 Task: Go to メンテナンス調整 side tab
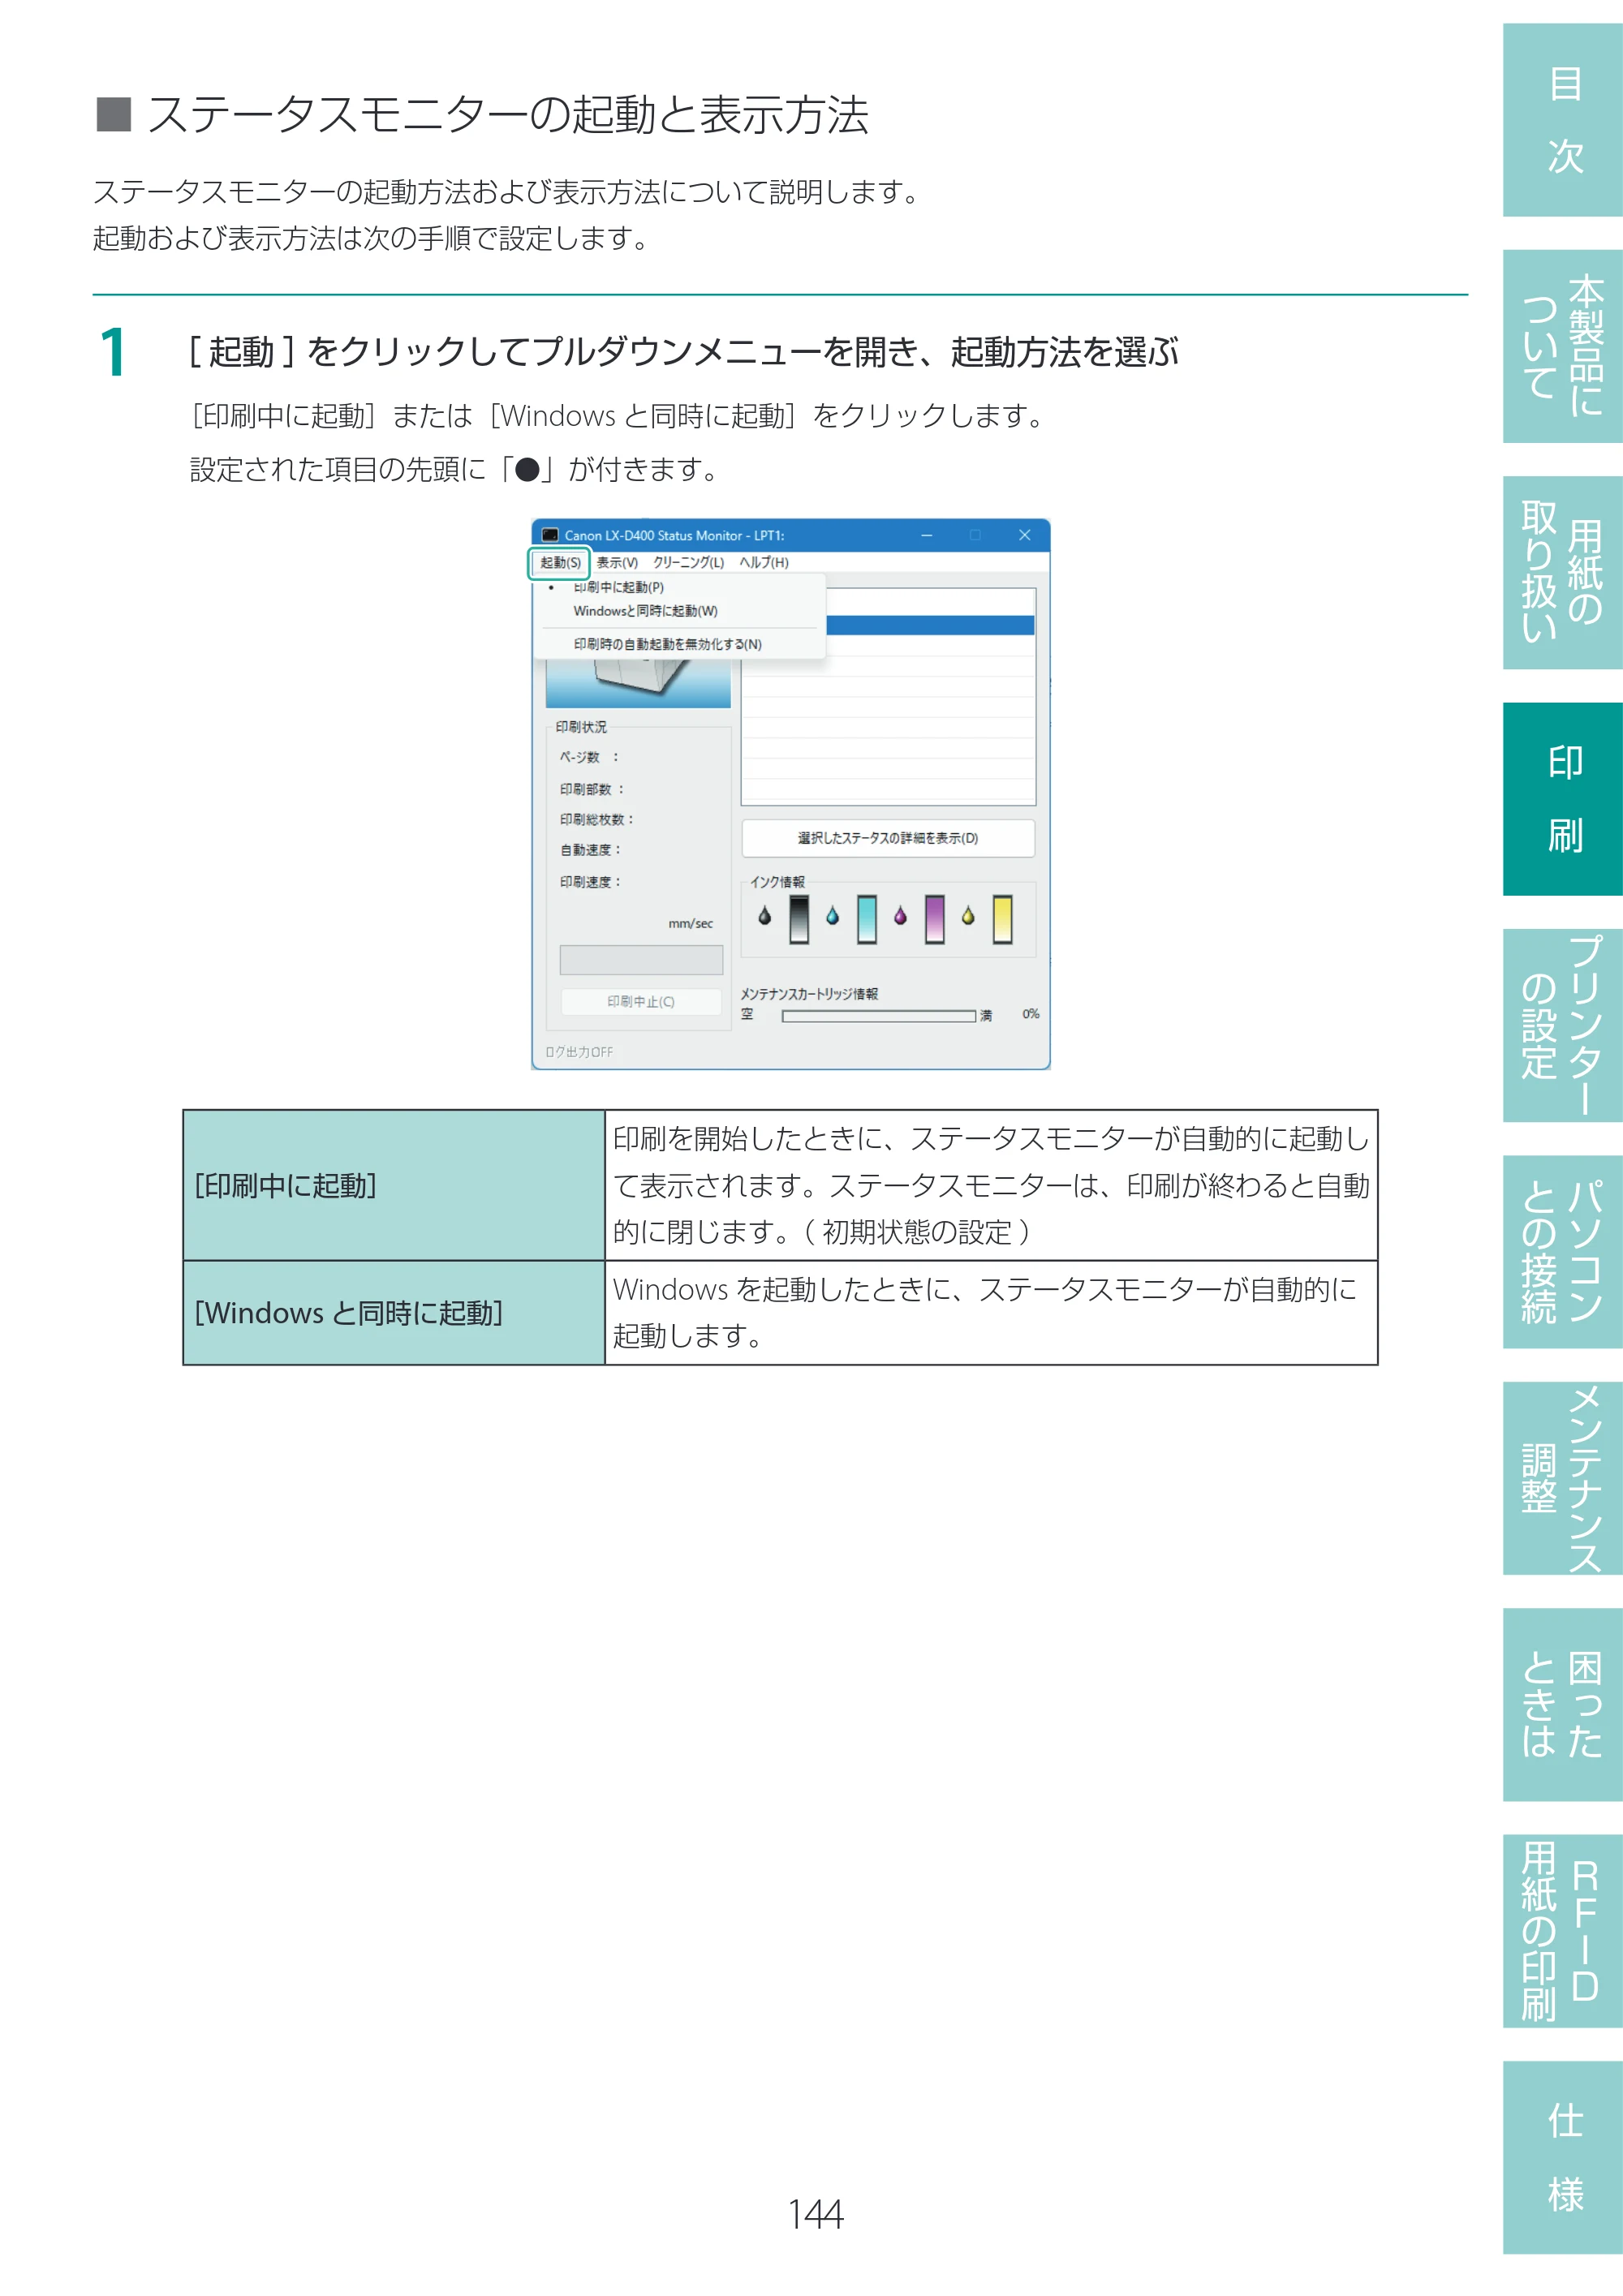(1563, 1478)
